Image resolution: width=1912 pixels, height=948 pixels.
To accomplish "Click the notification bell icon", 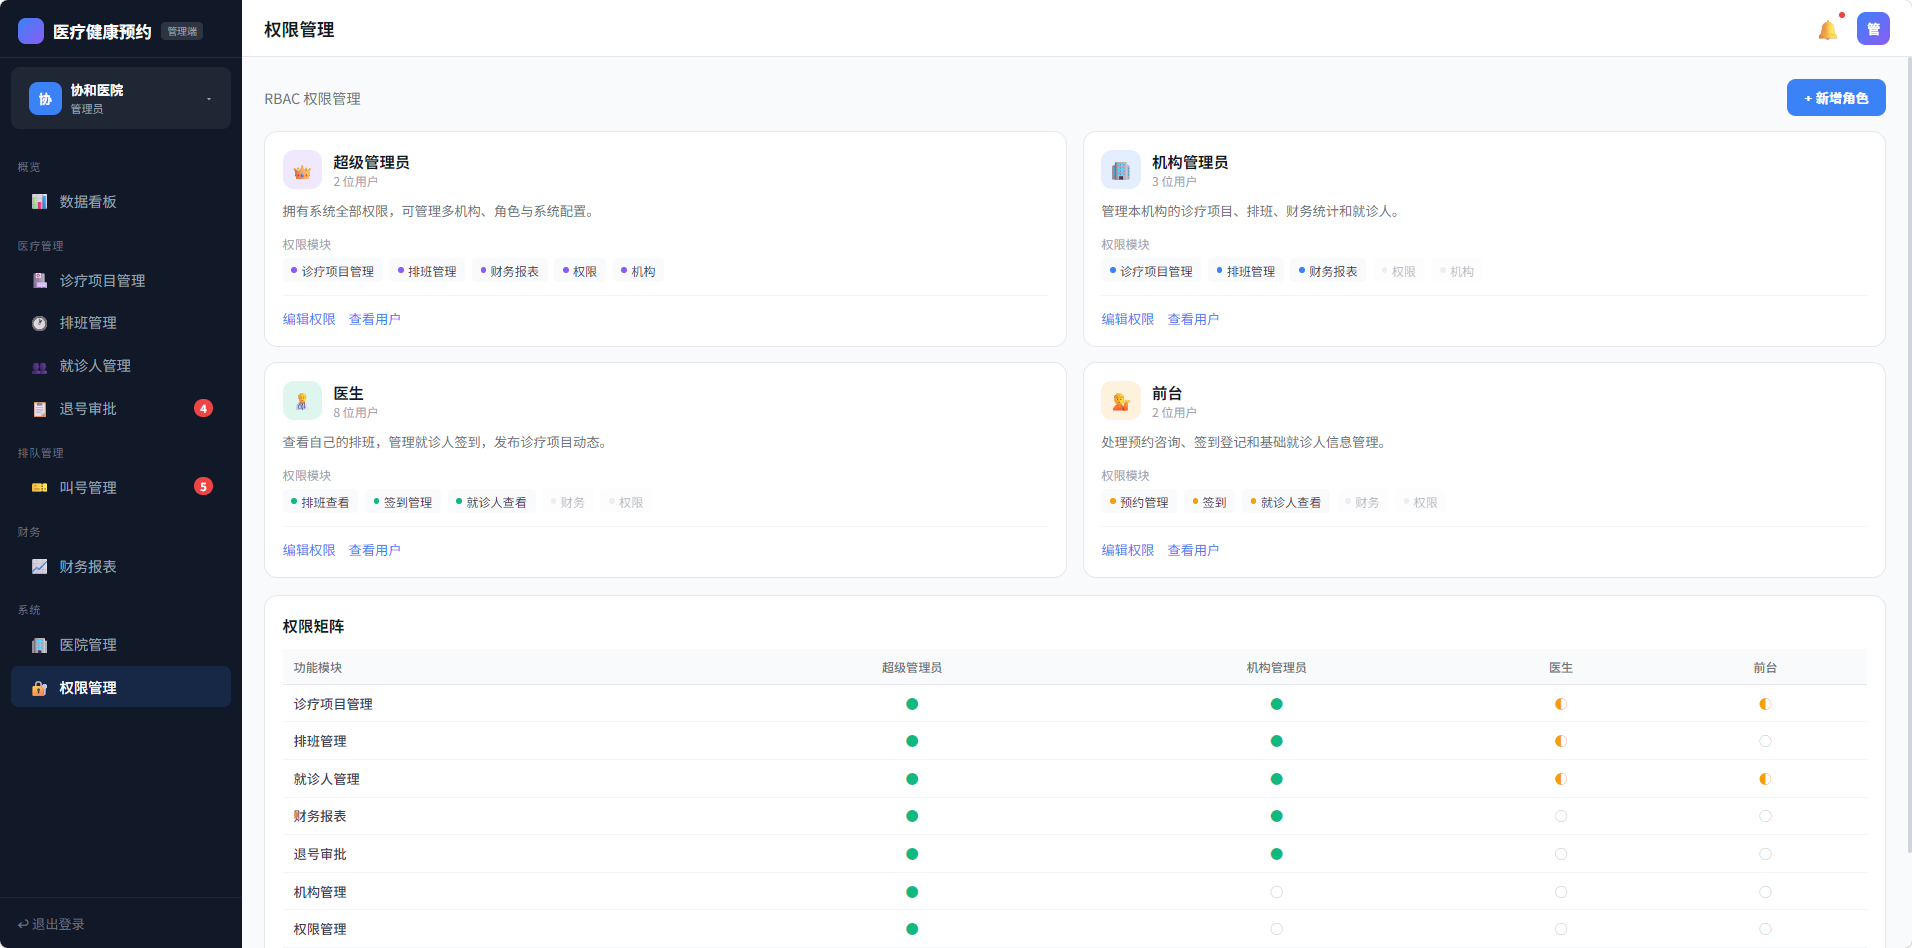I will pyautogui.click(x=1827, y=30).
